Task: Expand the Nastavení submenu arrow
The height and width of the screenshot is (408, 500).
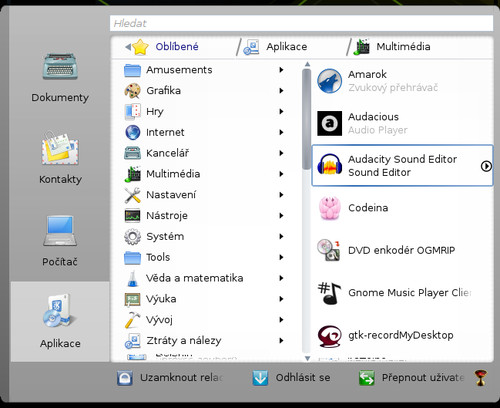Action: (281, 195)
